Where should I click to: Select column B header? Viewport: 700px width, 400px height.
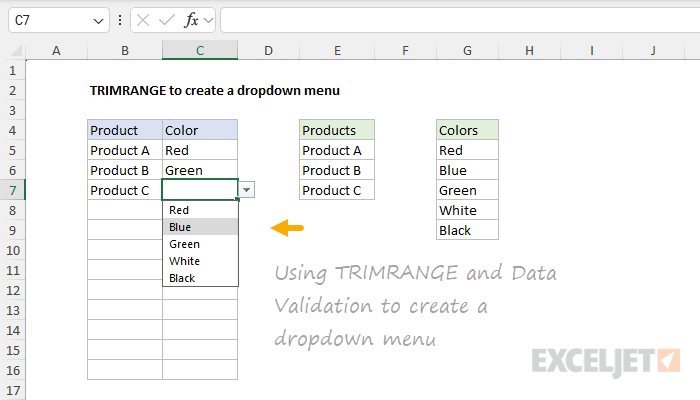(125, 50)
